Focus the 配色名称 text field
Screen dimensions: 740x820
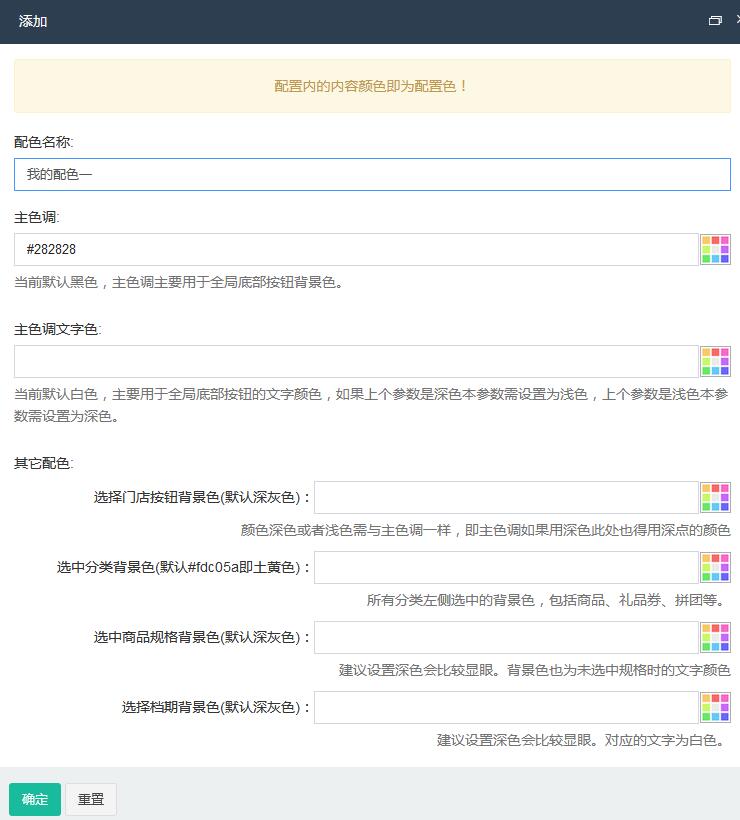click(x=372, y=174)
